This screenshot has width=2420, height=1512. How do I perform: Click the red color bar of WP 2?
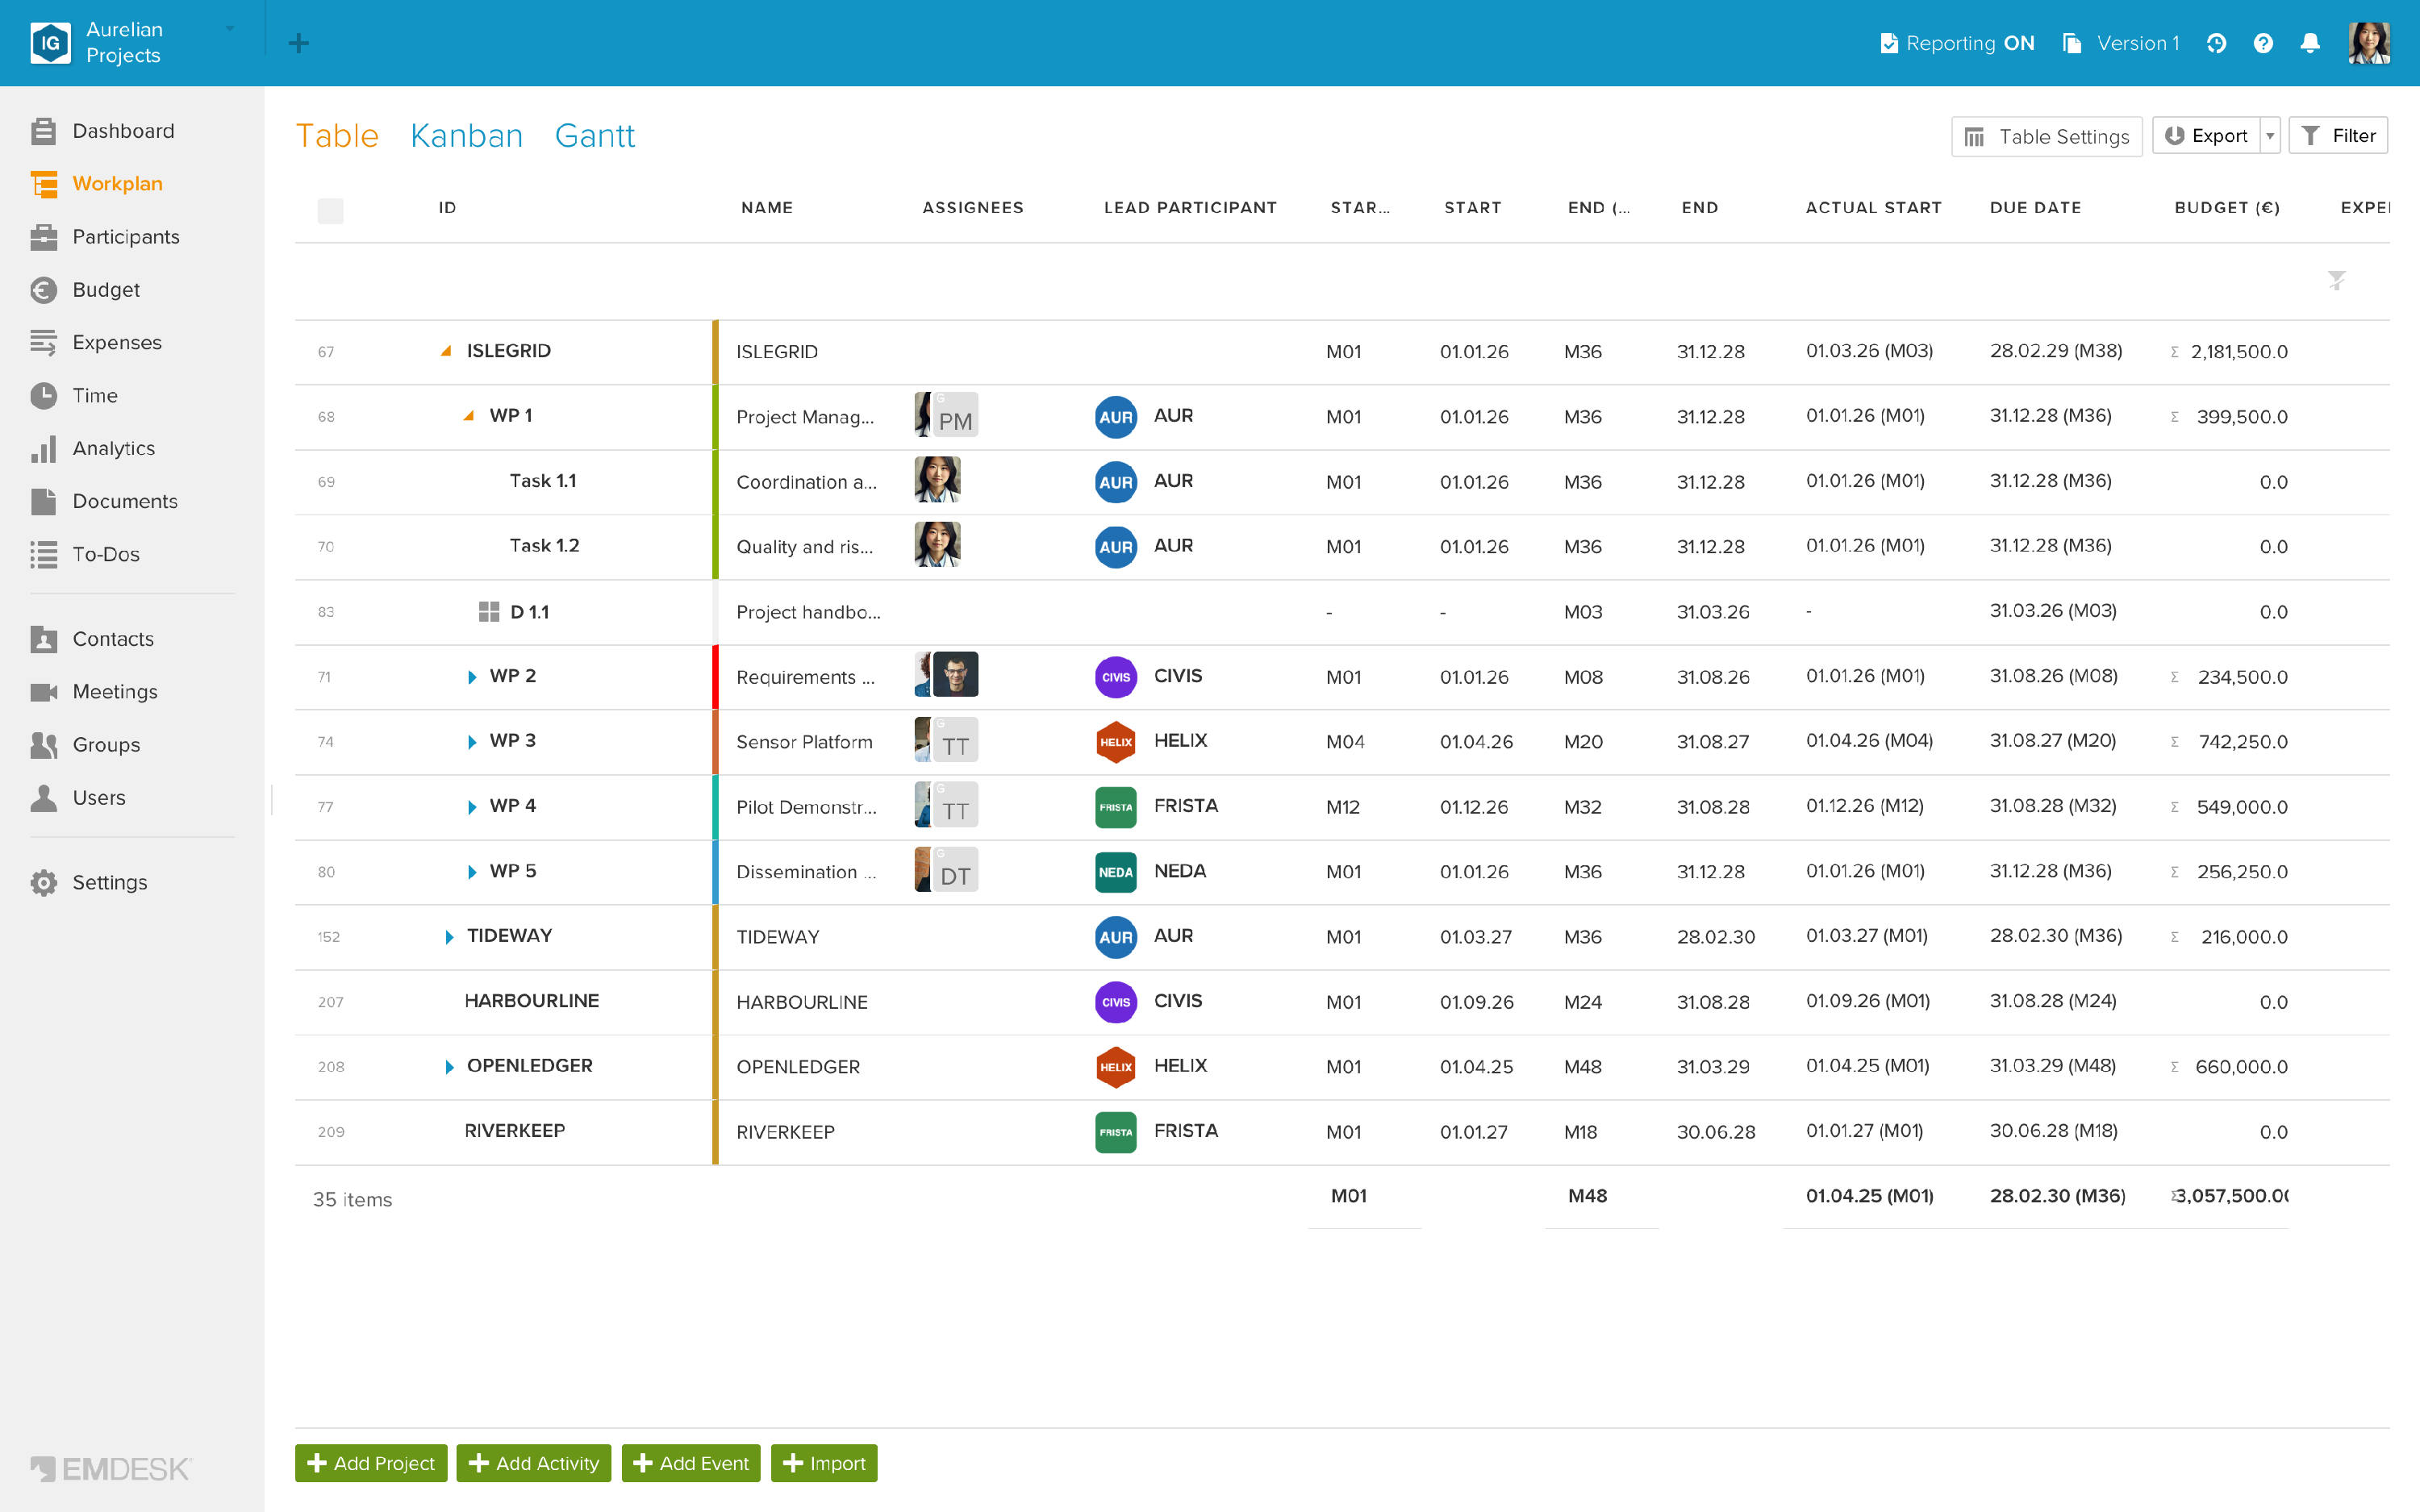pos(715,677)
